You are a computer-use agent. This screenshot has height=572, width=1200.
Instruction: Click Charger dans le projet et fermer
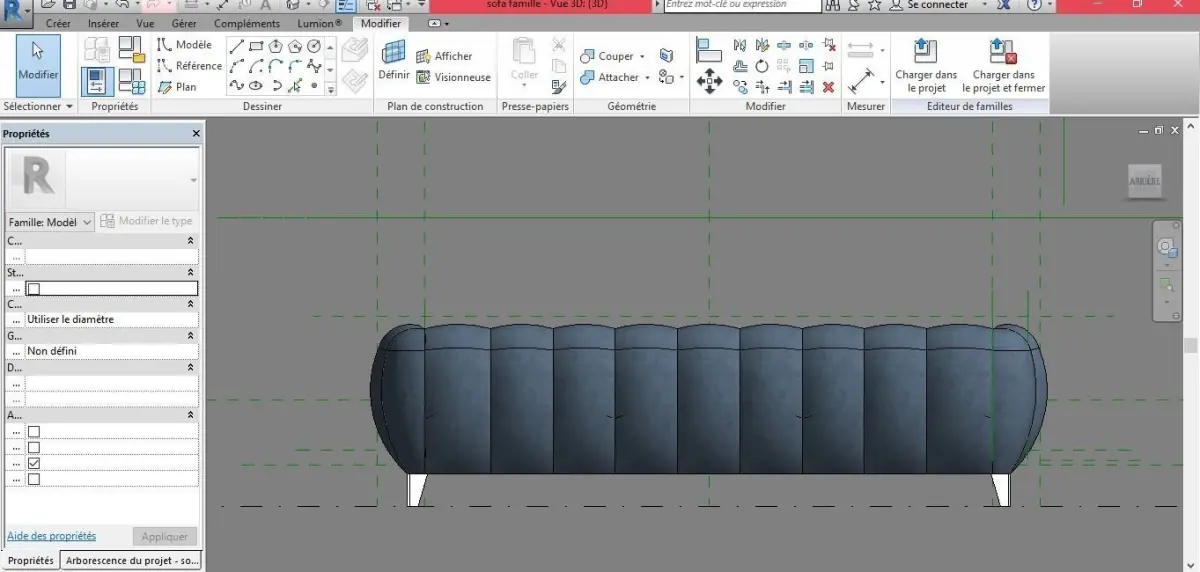point(1003,66)
